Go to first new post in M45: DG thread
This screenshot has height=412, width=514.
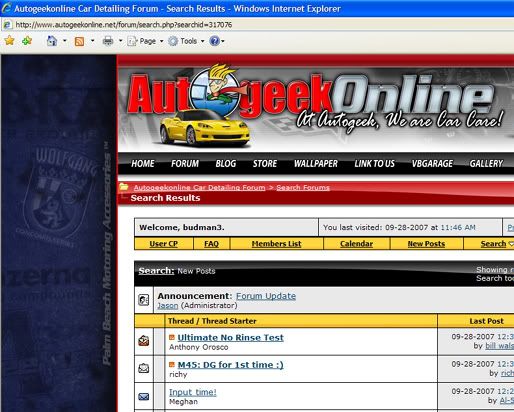coord(172,365)
